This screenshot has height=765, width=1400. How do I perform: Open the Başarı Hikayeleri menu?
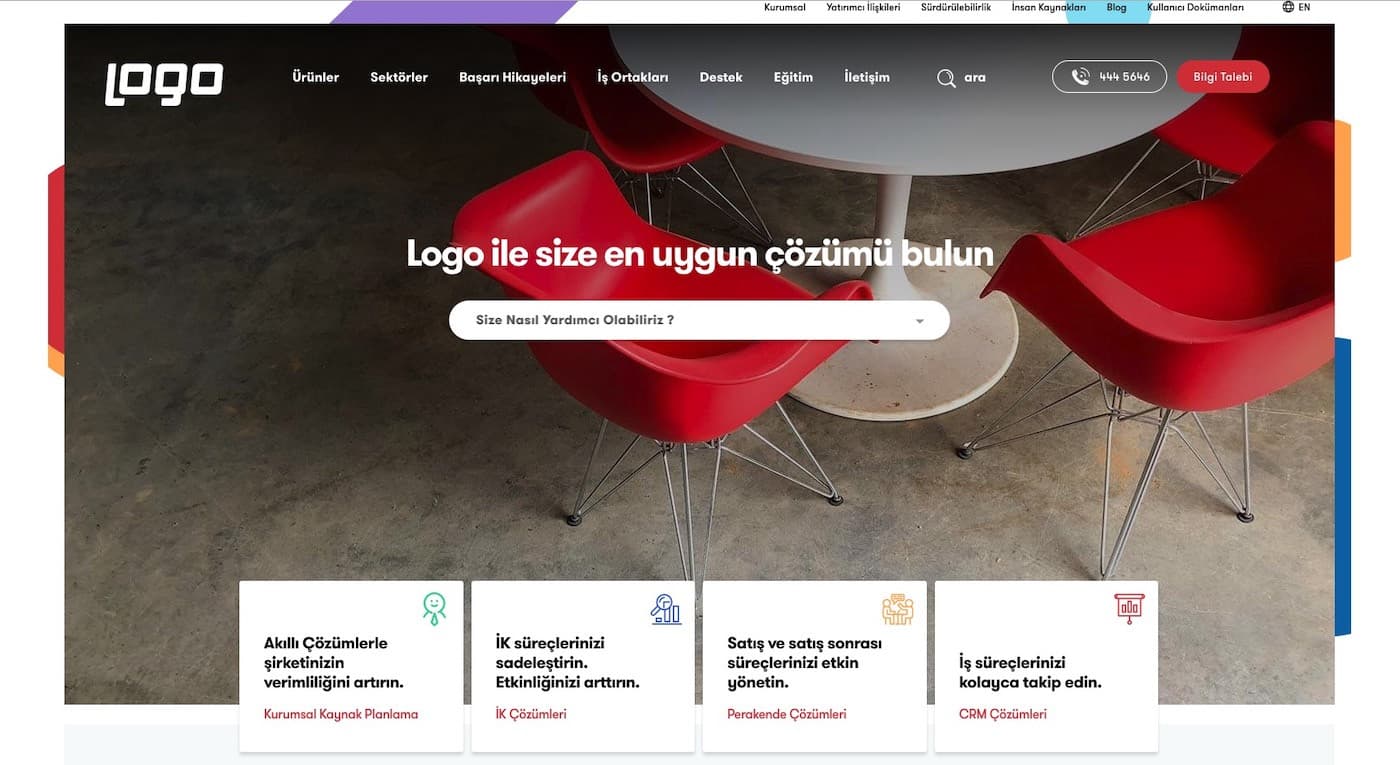pyautogui.click(x=512, y=77)
